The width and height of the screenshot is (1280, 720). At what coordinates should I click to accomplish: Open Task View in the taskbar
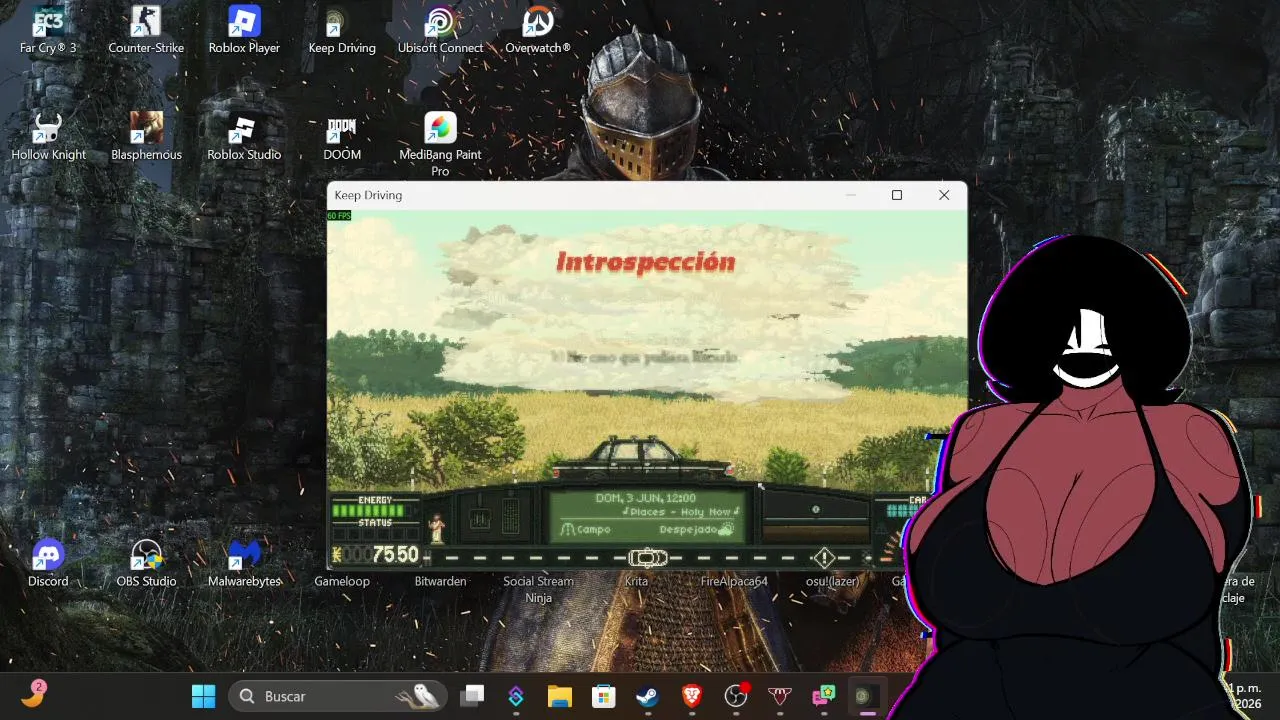472,696
